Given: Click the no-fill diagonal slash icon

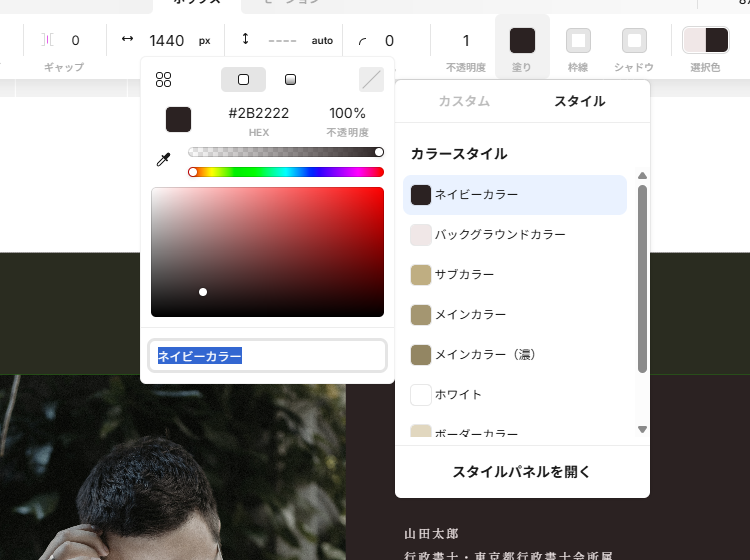Looking at the screenshot, I should pos(371,80).
